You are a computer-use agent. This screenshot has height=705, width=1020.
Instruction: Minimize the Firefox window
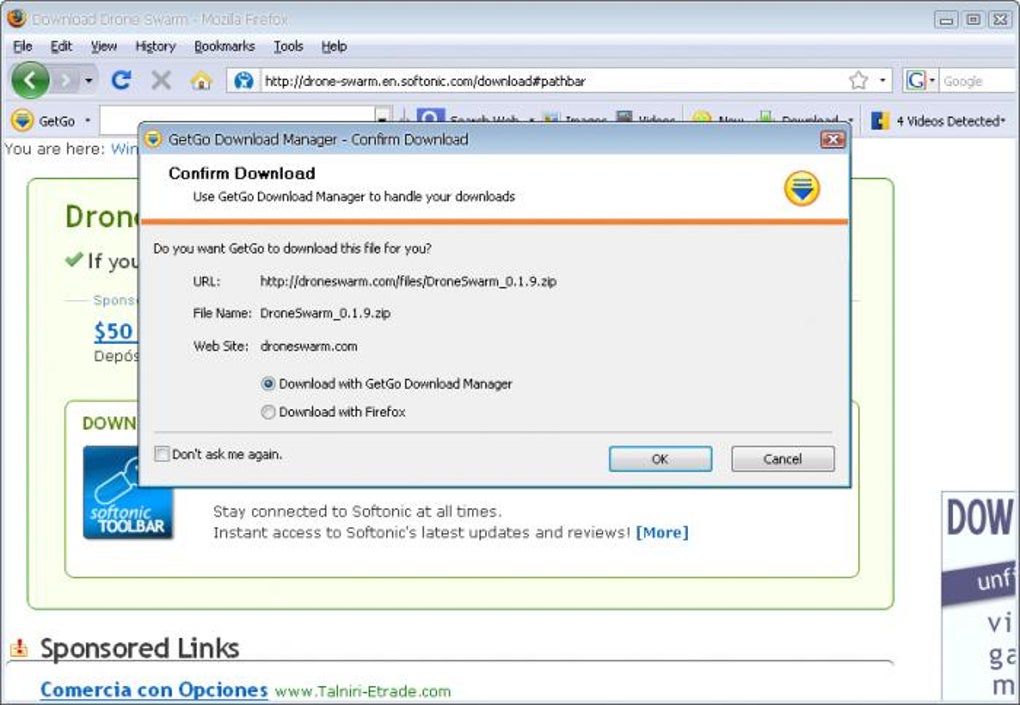pyautogui.click(x=946, y=20)
